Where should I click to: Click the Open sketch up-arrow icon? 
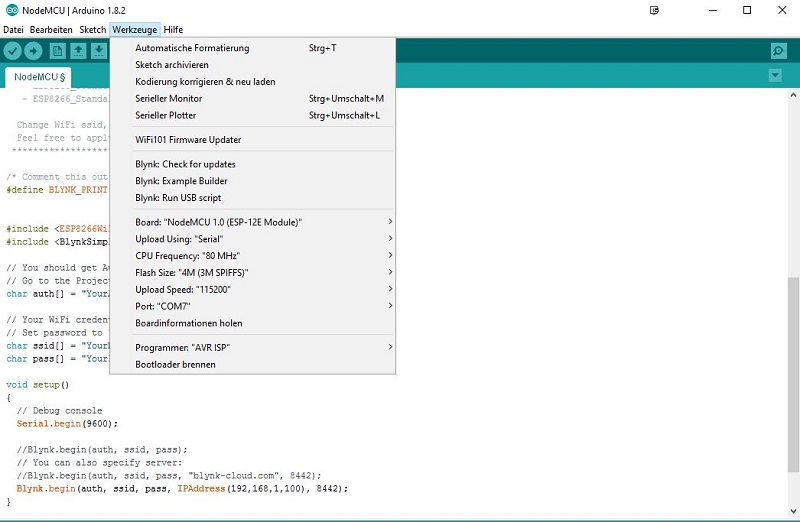(x=78, y=51)
